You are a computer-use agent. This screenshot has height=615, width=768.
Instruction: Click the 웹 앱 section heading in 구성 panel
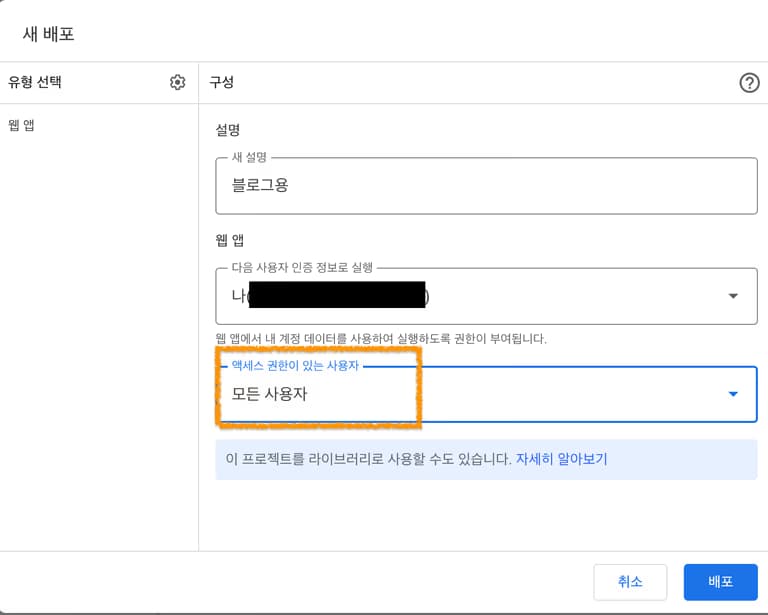pos(230,240)
